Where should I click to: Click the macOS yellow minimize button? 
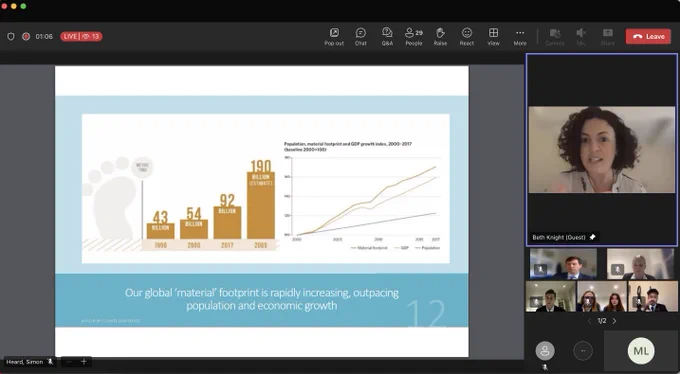pyautogui.click(x=14, y=6)
